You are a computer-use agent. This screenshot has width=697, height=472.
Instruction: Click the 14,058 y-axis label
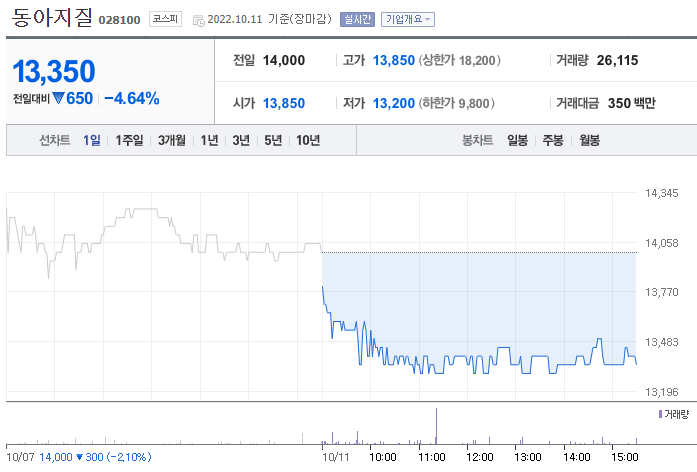(x=661, y=243)
